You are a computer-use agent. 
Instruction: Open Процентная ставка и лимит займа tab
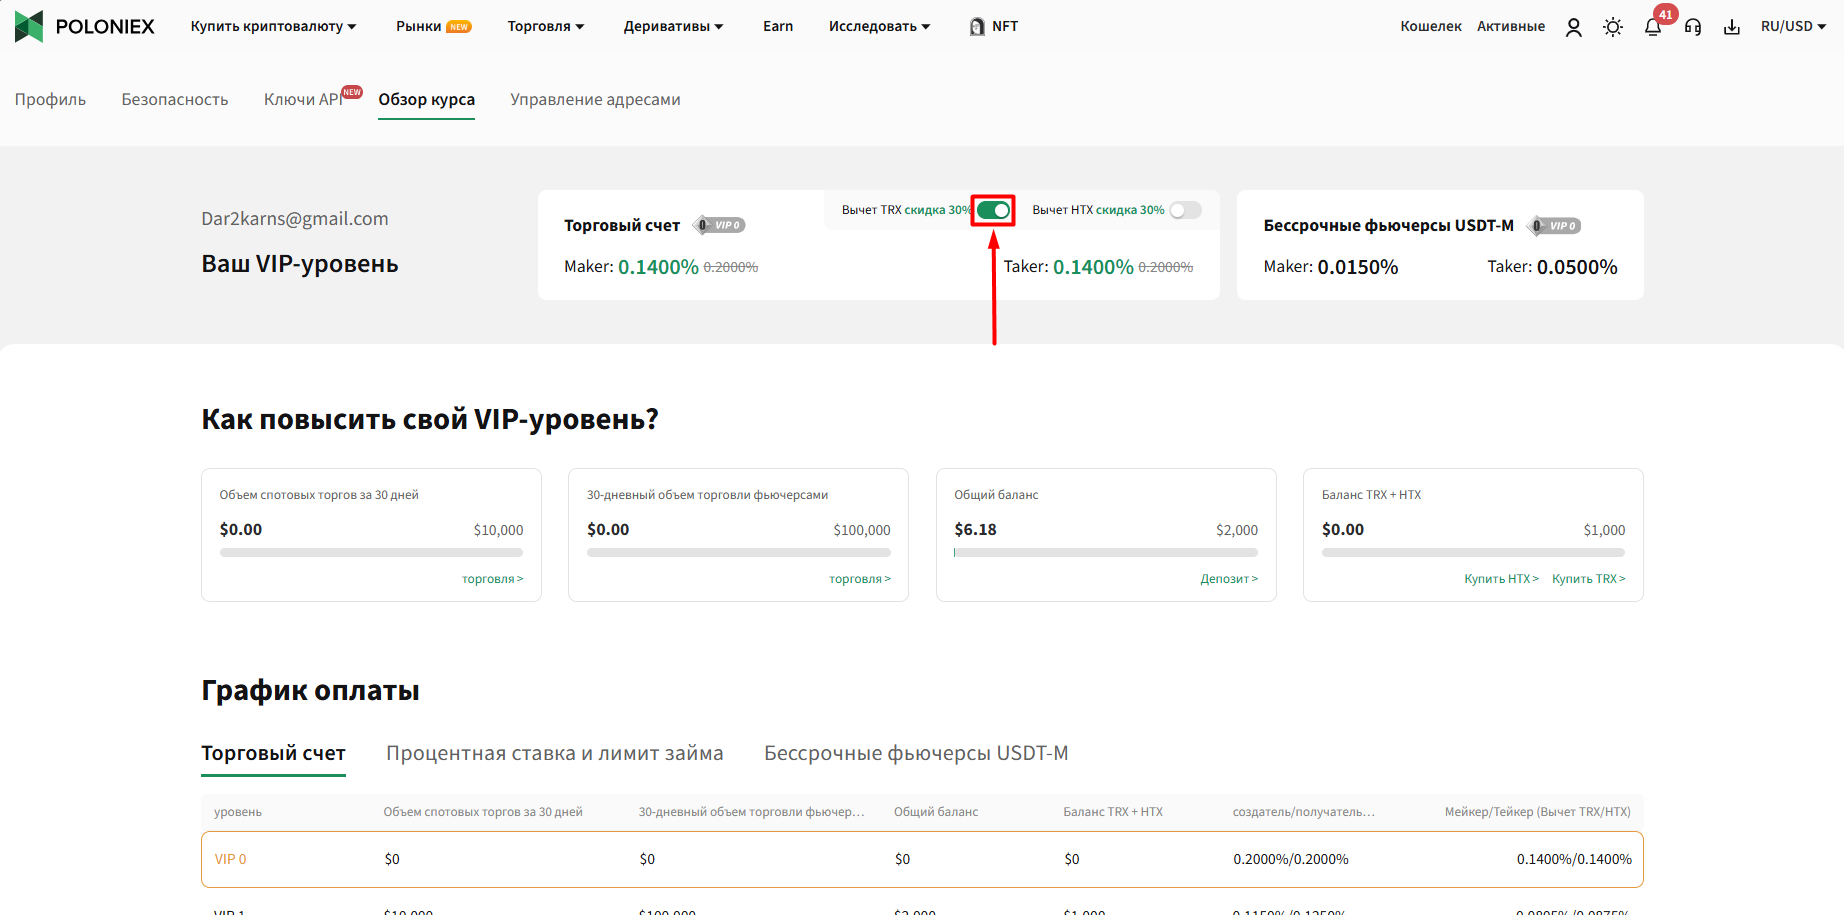(x=555, y=753)
